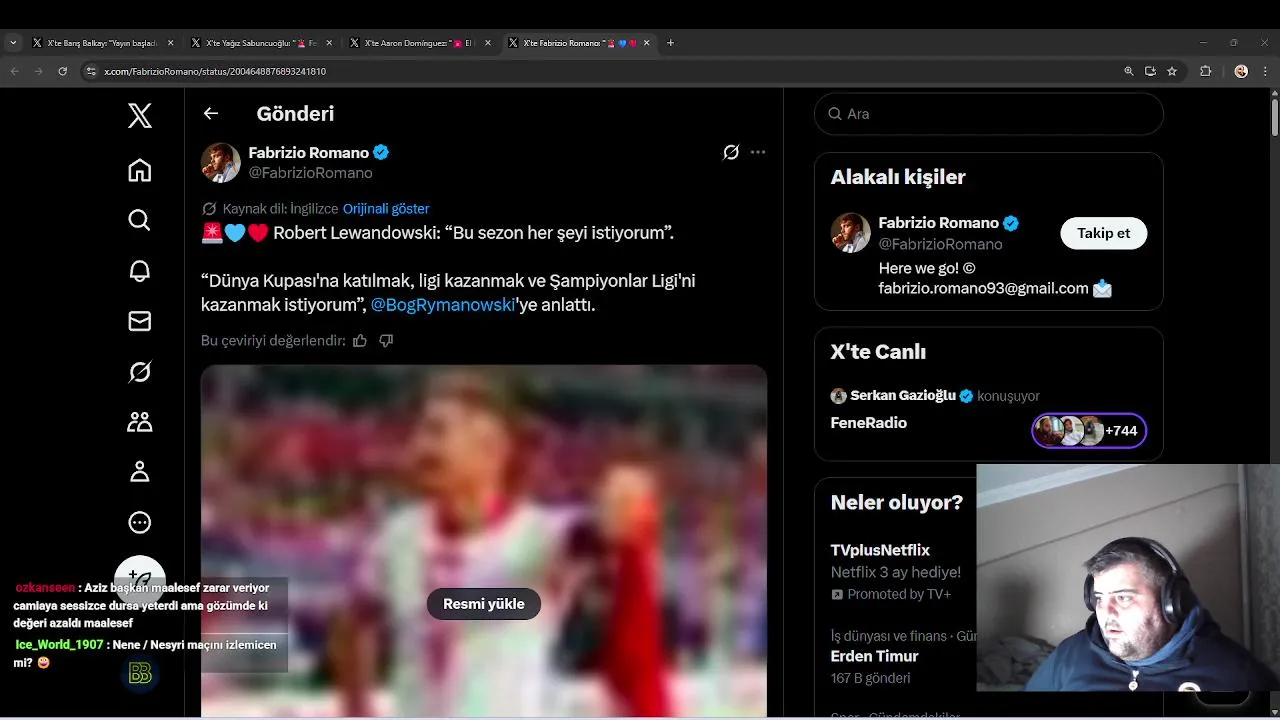
Task: Open a new browser tab with plus
Action: pos(670,43)
